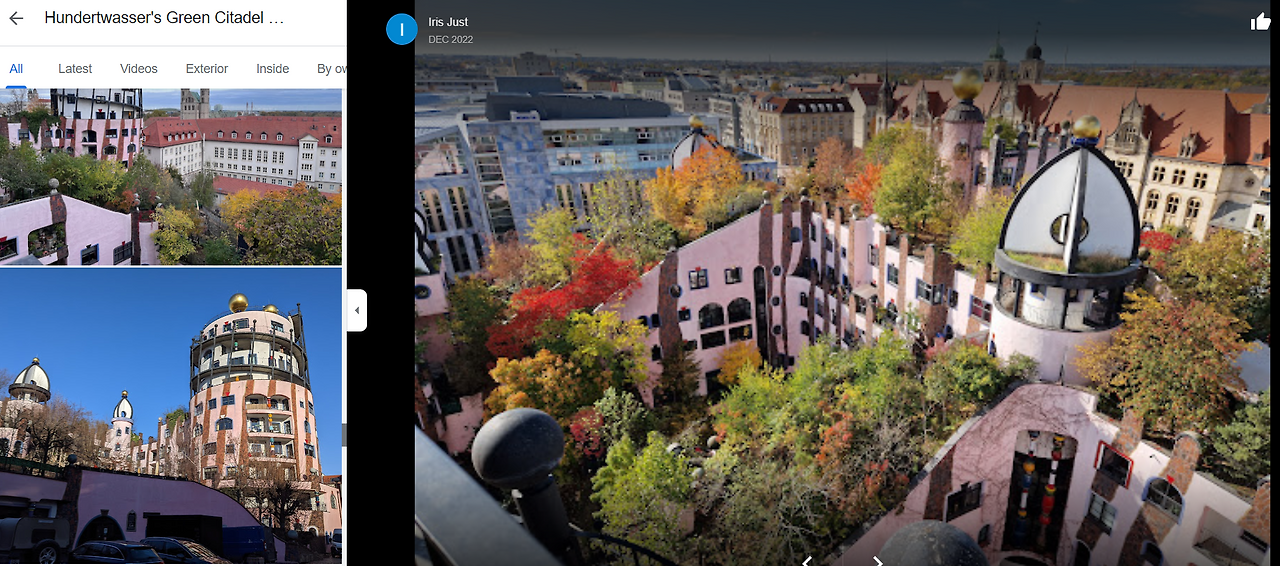The image size is (1280, 566).
Task: Open the rooftop courtyard thumbnail in the list
Action: pos(171,177)
